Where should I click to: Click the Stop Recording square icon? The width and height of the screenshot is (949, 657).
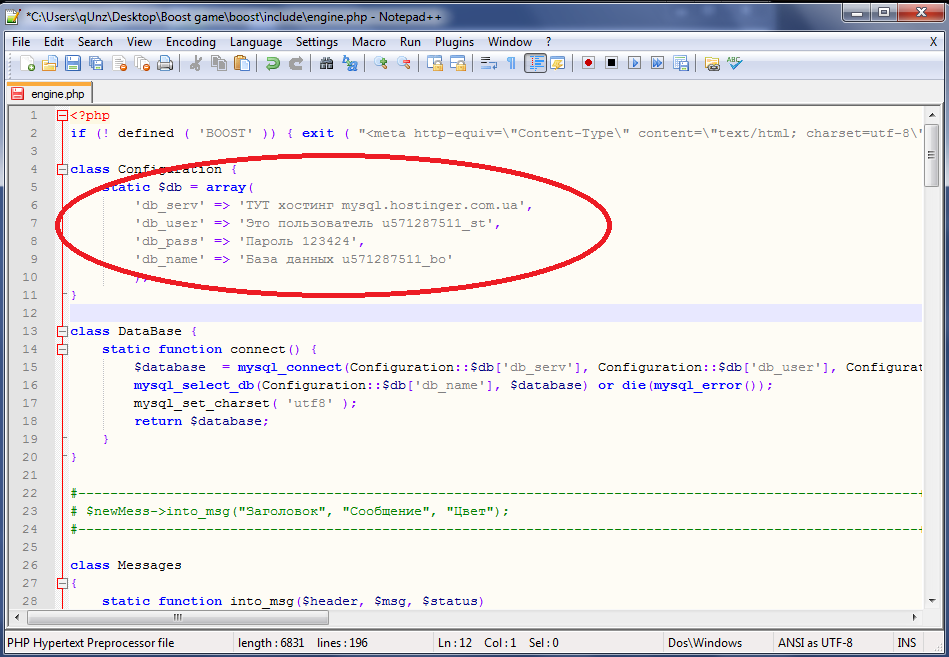(x=611, y=63)
